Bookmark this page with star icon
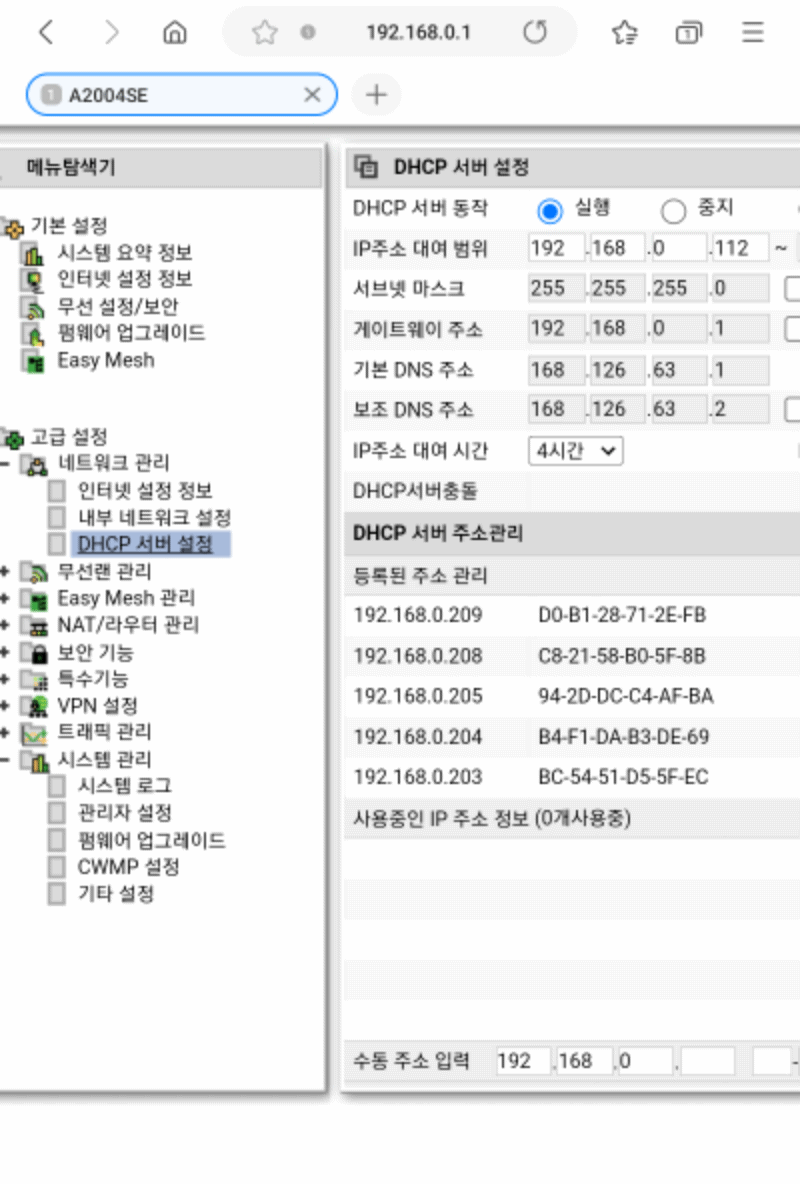The height and width of the screenshot is (1184, 800). (264, 32)
